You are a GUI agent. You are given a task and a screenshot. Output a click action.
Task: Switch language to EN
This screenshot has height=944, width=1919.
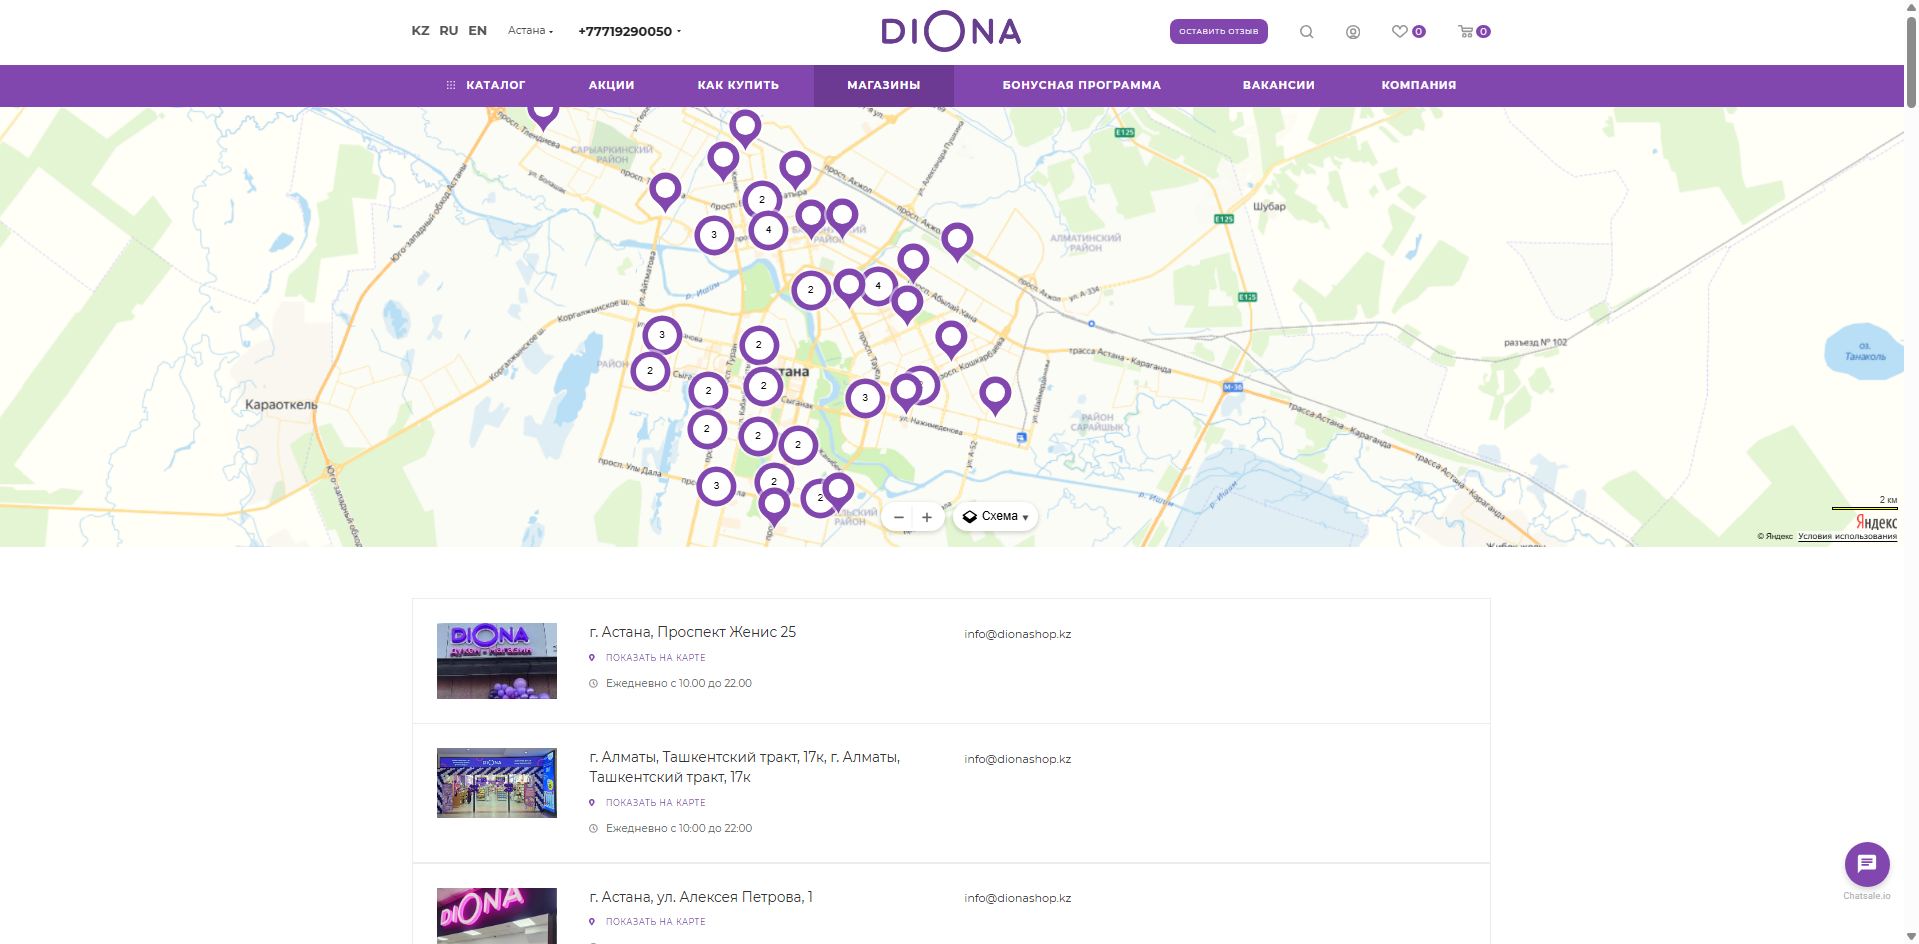point(478,31)
